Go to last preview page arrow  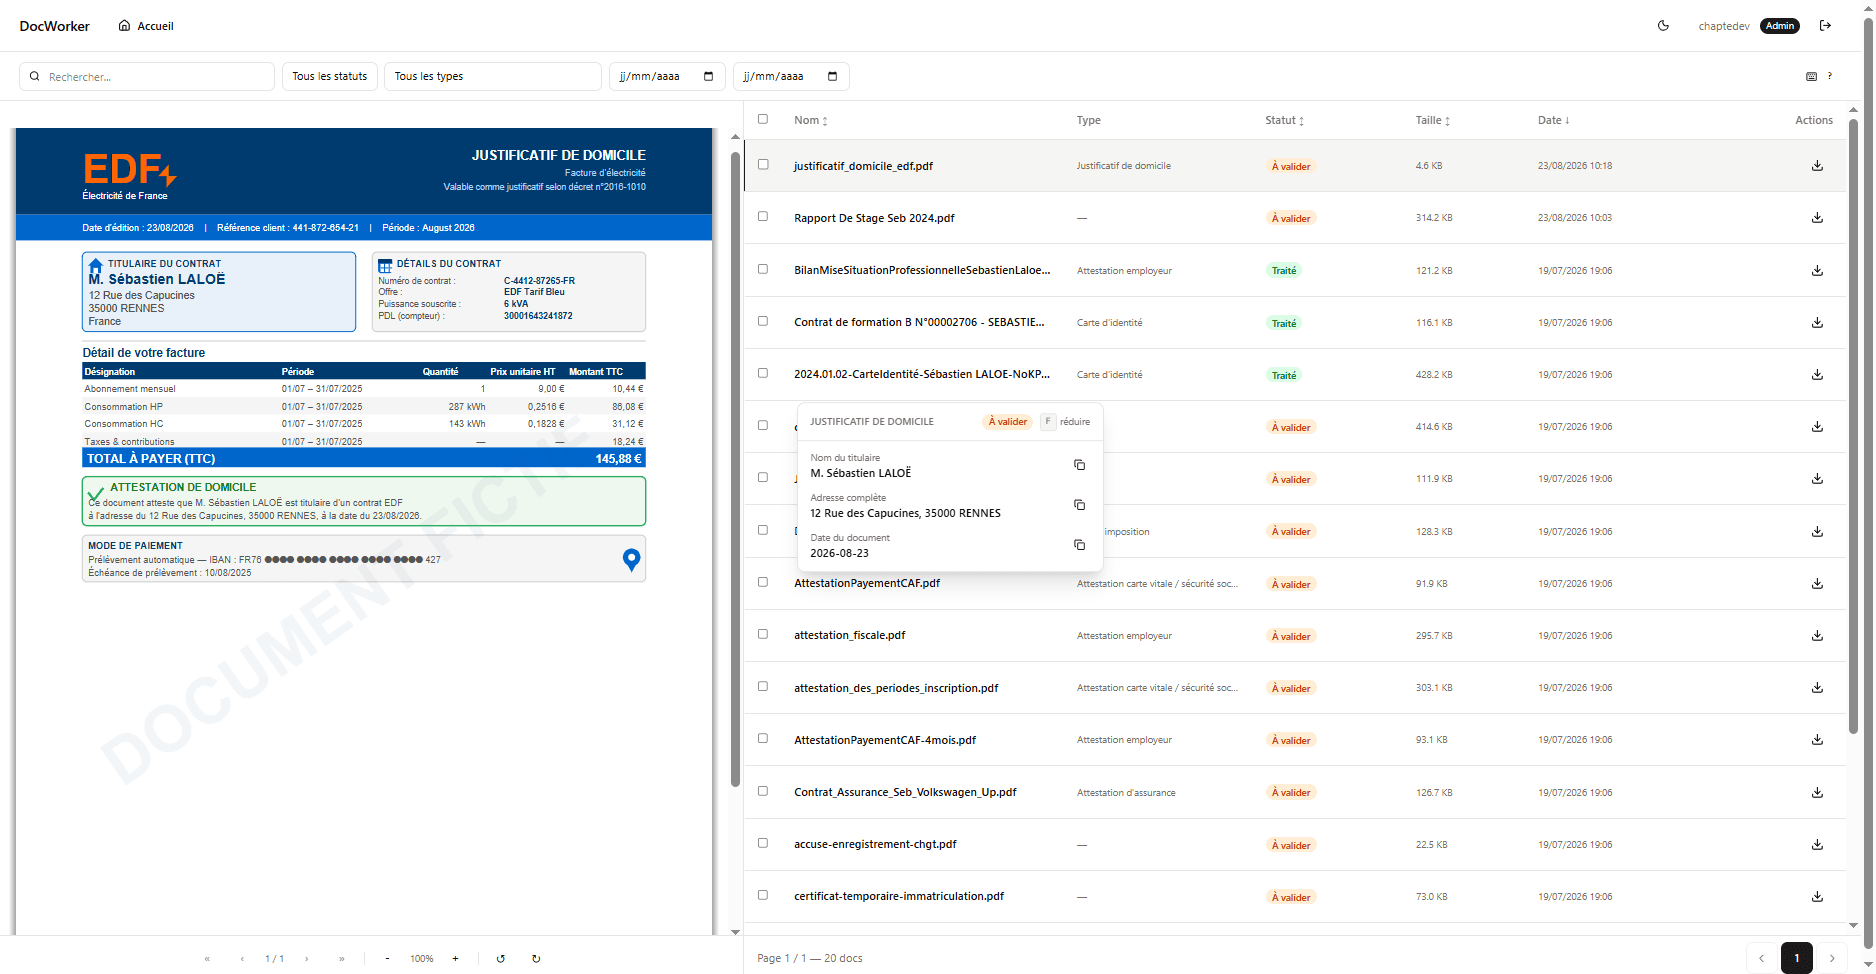click(342, 958)
